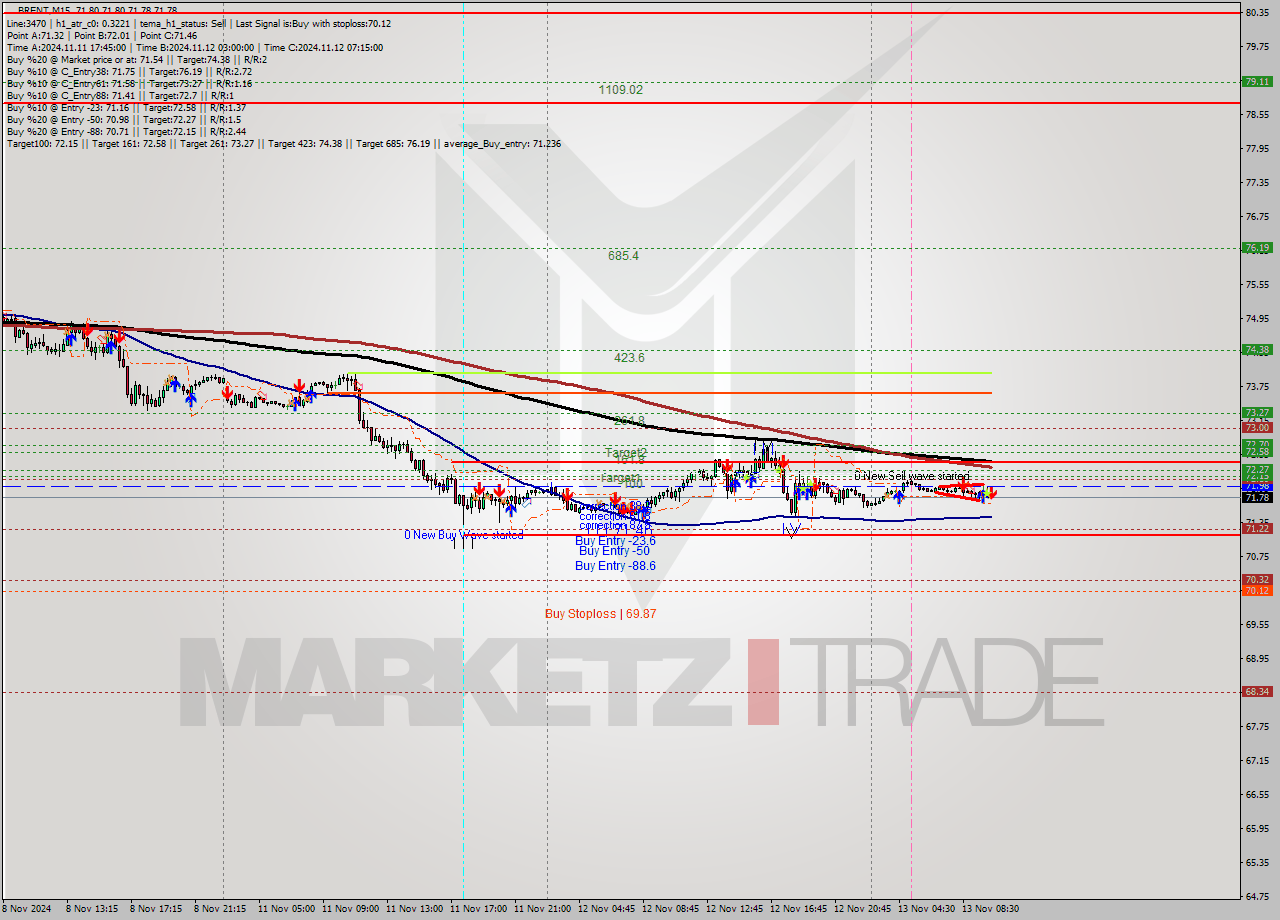The height and width of the screenshot is (920, 1280).
Task: Click the current price 71.78 tag
Action: pyautogui.click(x=1257, y=497)
